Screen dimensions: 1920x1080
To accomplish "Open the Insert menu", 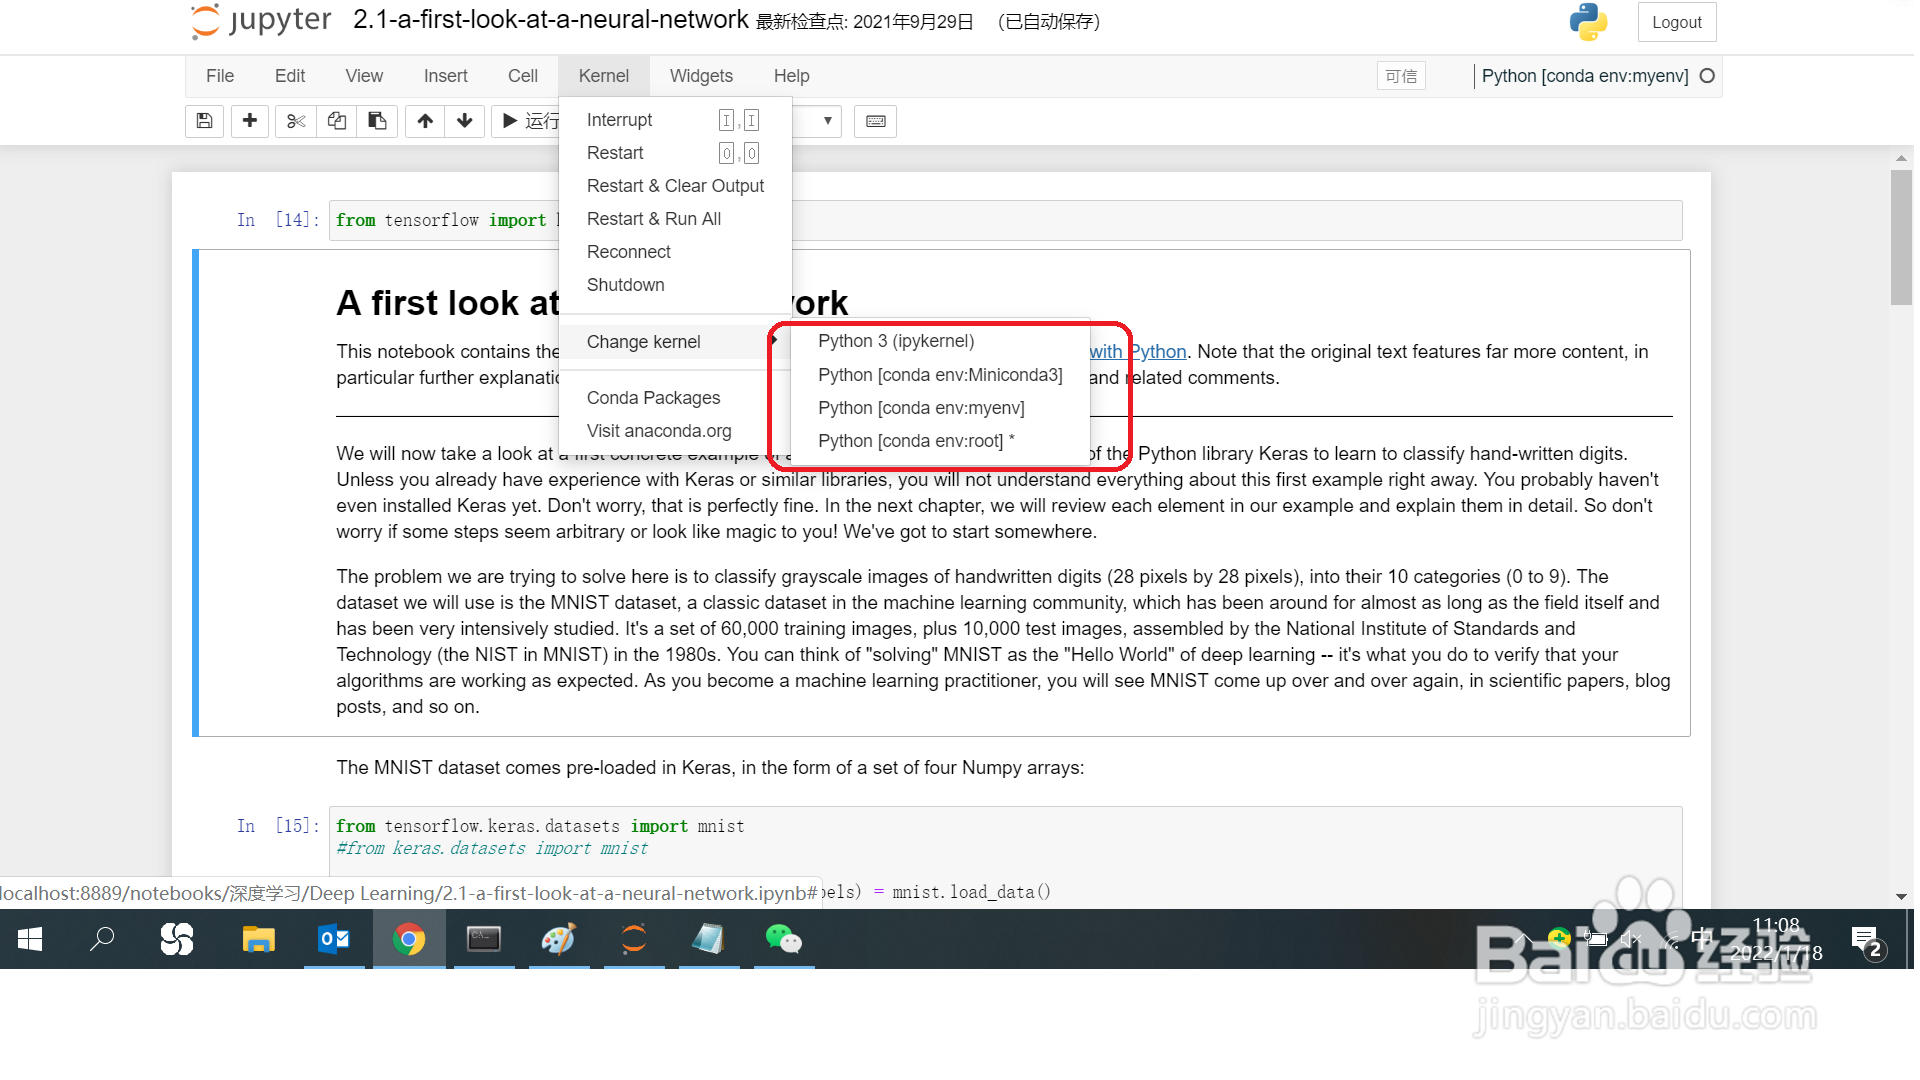I will coord(445,76).
